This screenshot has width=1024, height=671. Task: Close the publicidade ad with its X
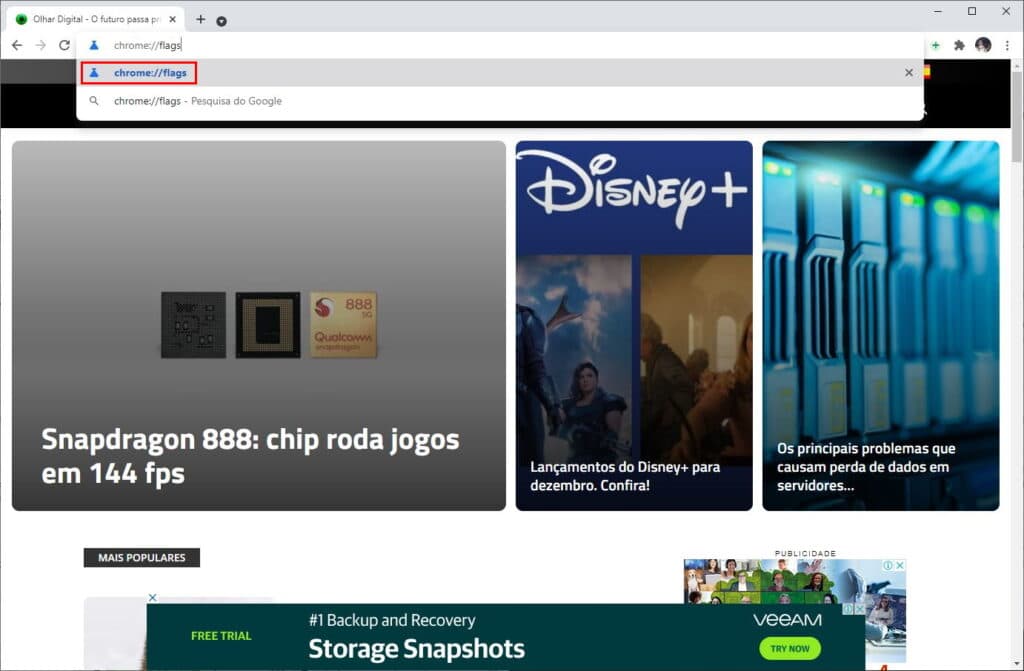point(900,565)
